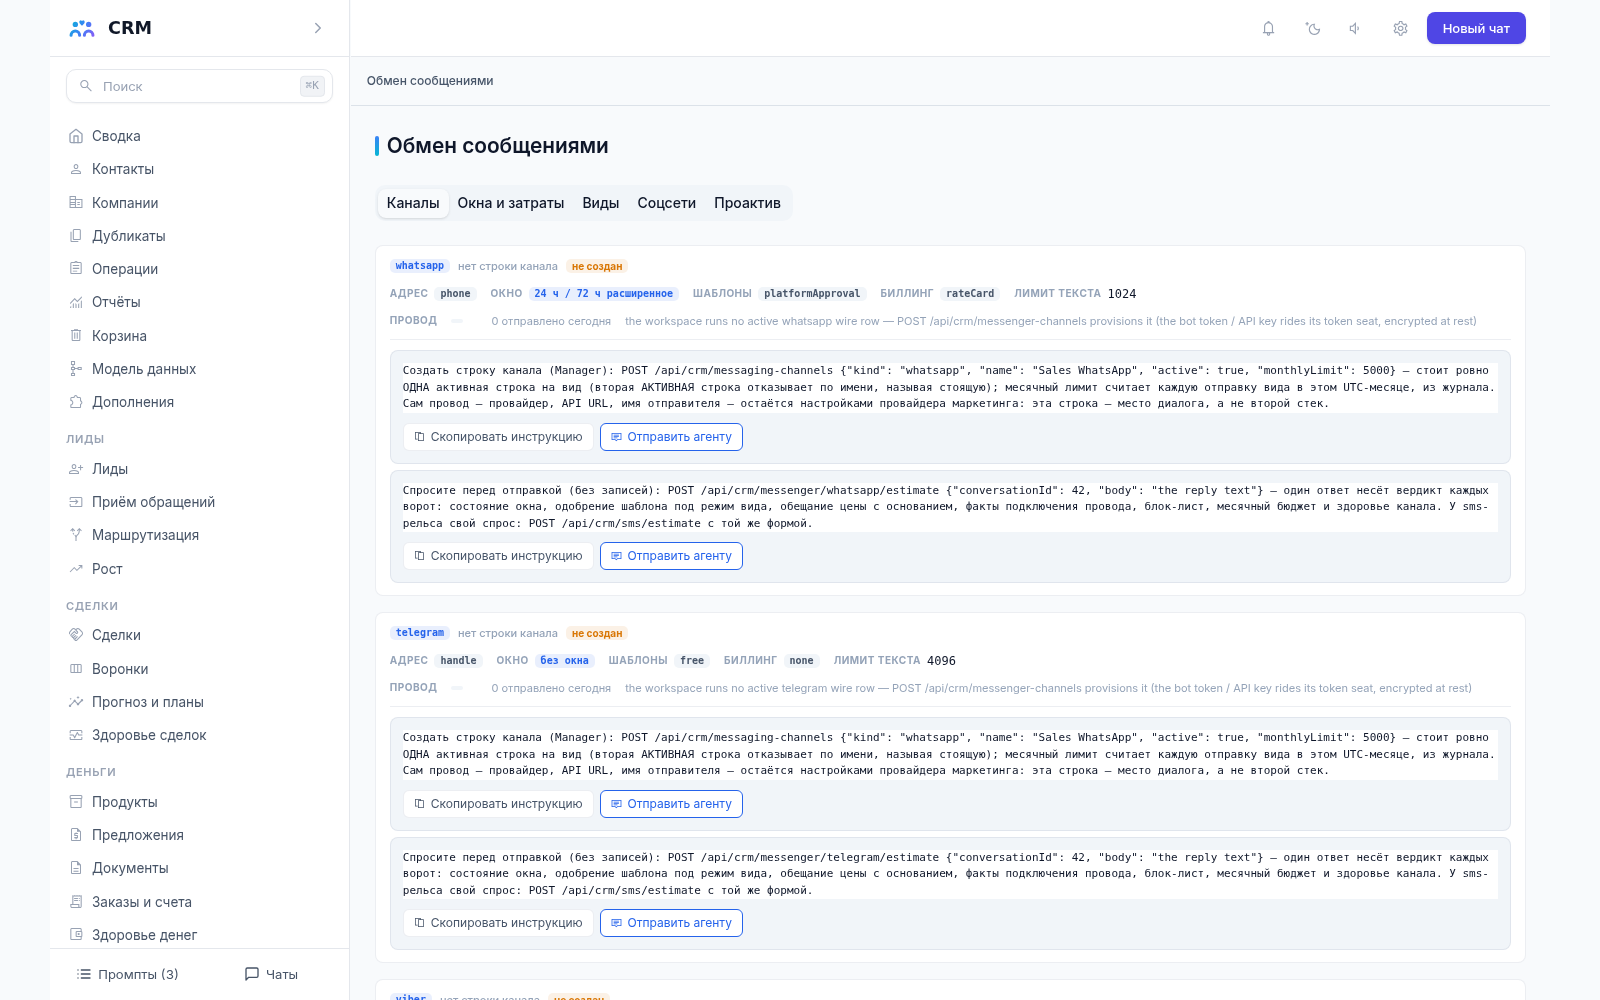Open Чаты panel
The width and height of the screenshot is (1600, 1000).
[x=271, y=974]
